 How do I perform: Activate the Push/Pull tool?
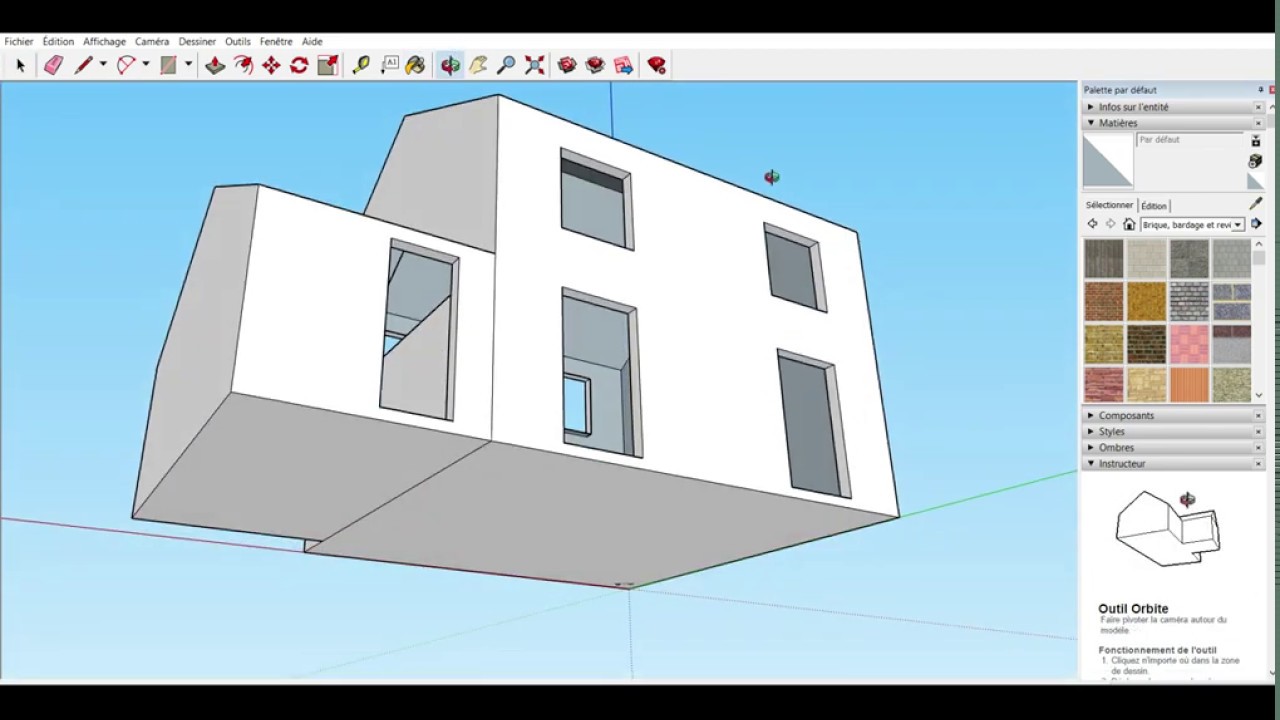[215, 66]
